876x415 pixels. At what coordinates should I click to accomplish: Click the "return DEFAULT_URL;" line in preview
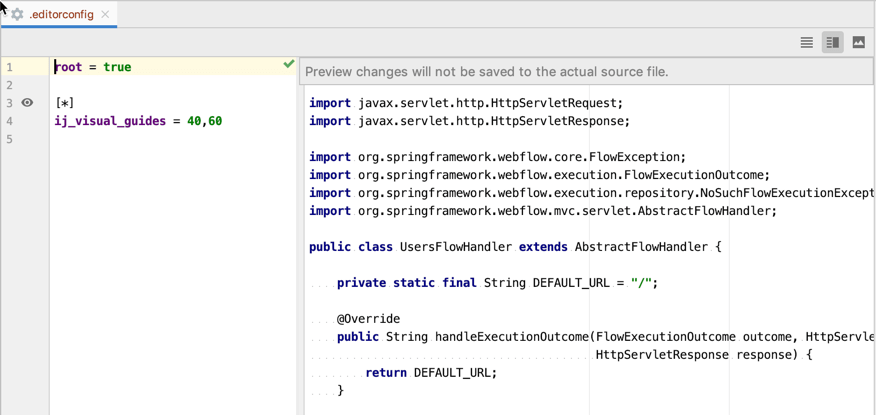point(430,373)
